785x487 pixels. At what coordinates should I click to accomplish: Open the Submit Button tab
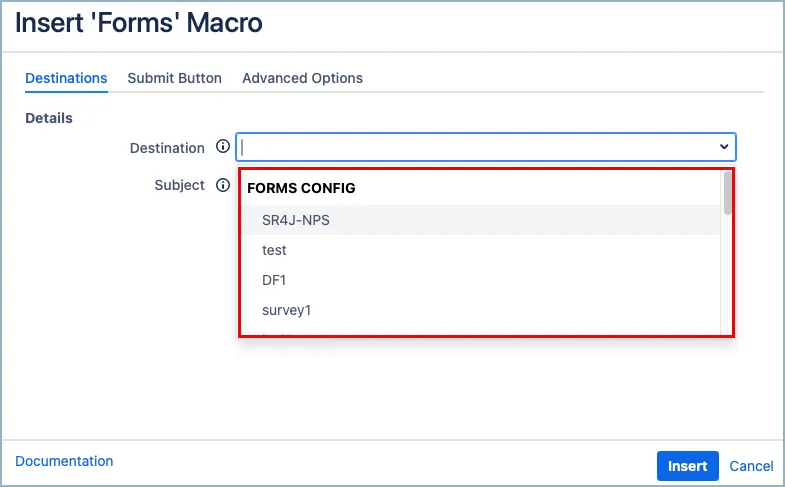[174, 78]
